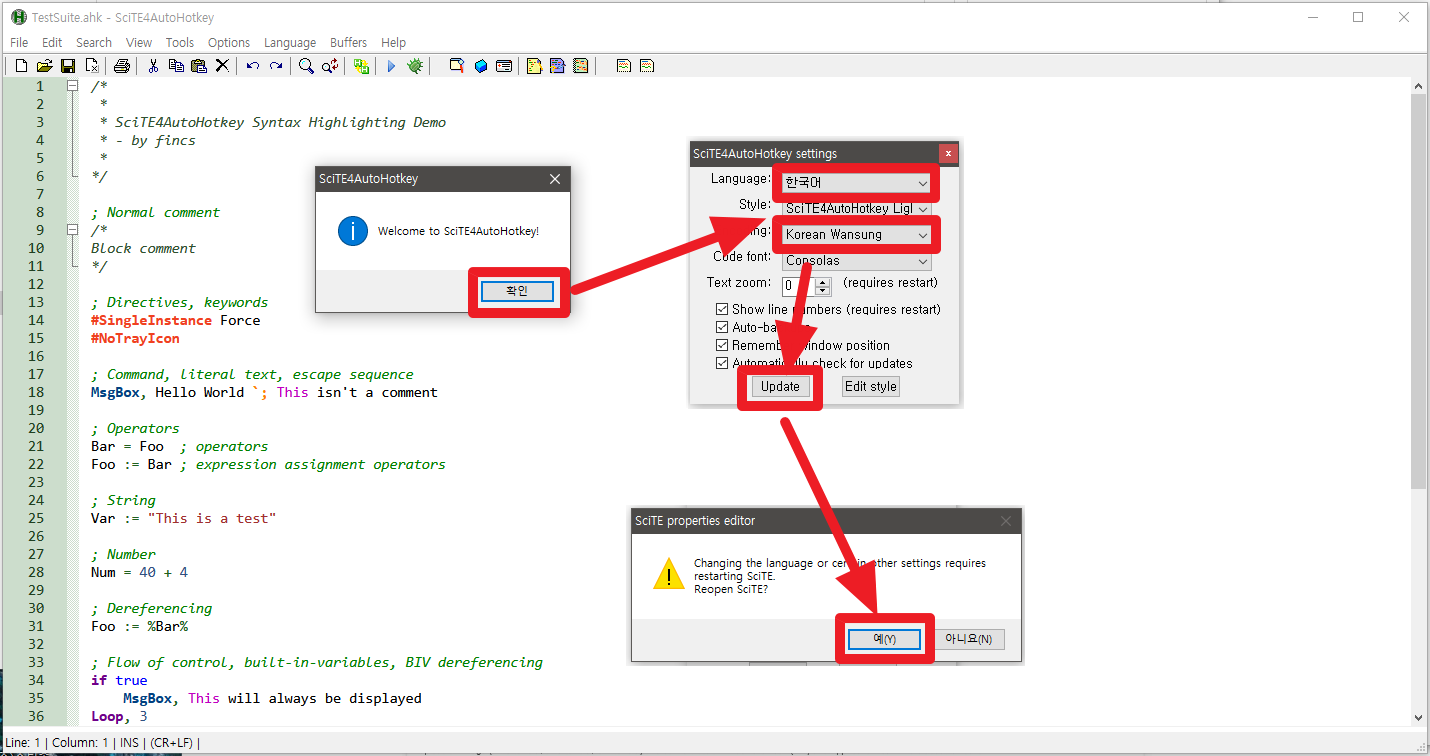The width and height of the screenshot is (1430, 756).
Task: Open the View menu
Action: (x=139, y=42)
